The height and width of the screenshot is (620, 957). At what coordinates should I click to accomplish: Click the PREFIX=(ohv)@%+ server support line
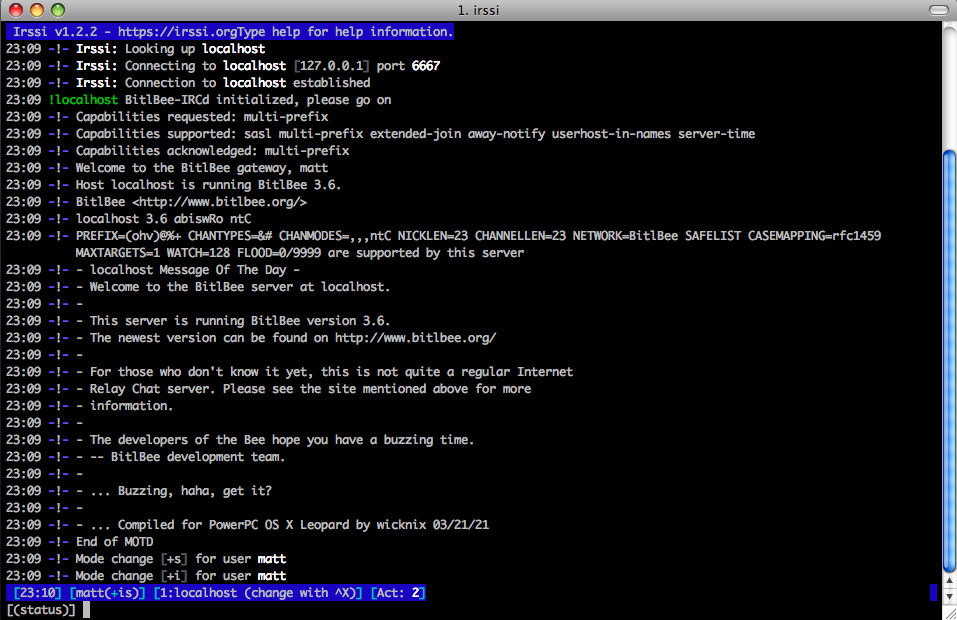click(444, 236)
